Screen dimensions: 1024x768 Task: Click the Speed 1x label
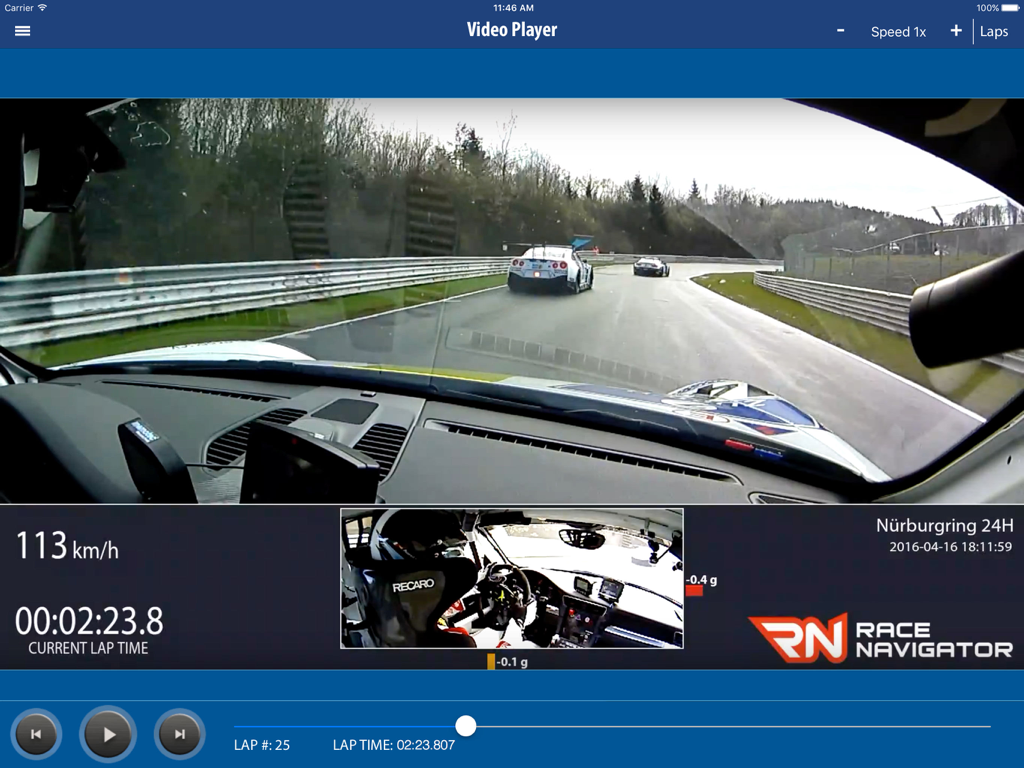[x=898, y=31]
